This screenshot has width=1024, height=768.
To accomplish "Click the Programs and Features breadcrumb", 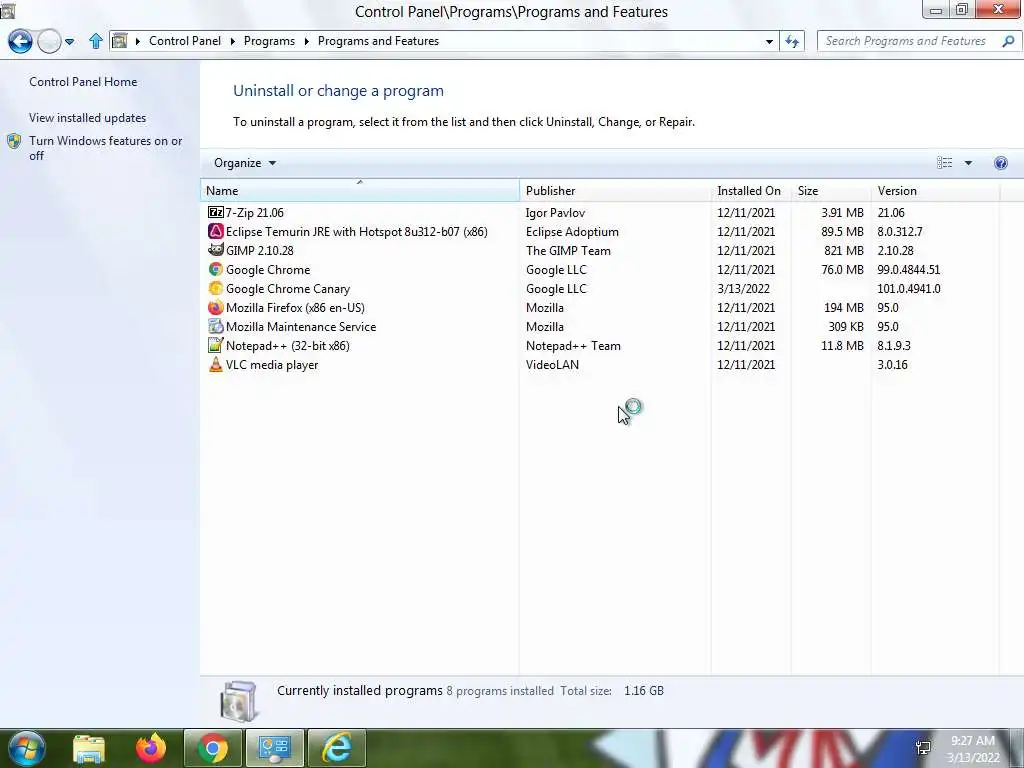I will pos(378,40).
